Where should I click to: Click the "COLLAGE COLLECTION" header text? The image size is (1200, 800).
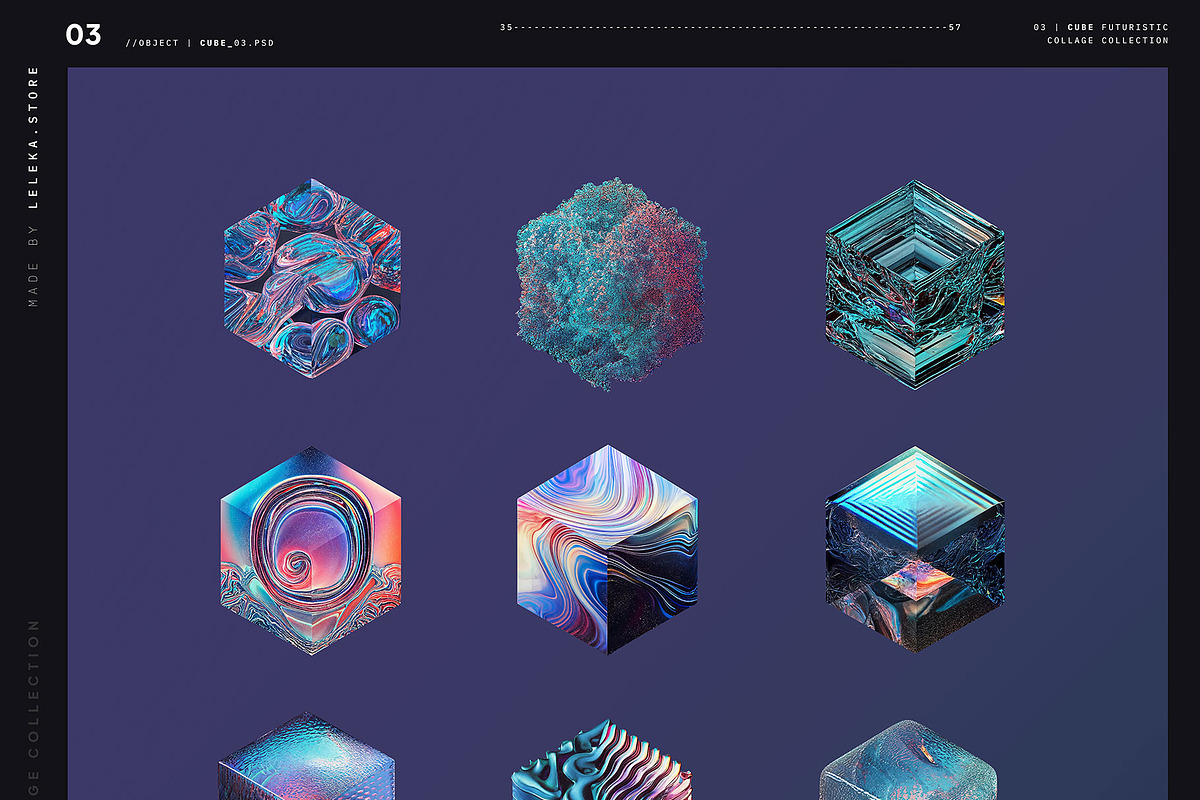click(x=1108, y=41)
